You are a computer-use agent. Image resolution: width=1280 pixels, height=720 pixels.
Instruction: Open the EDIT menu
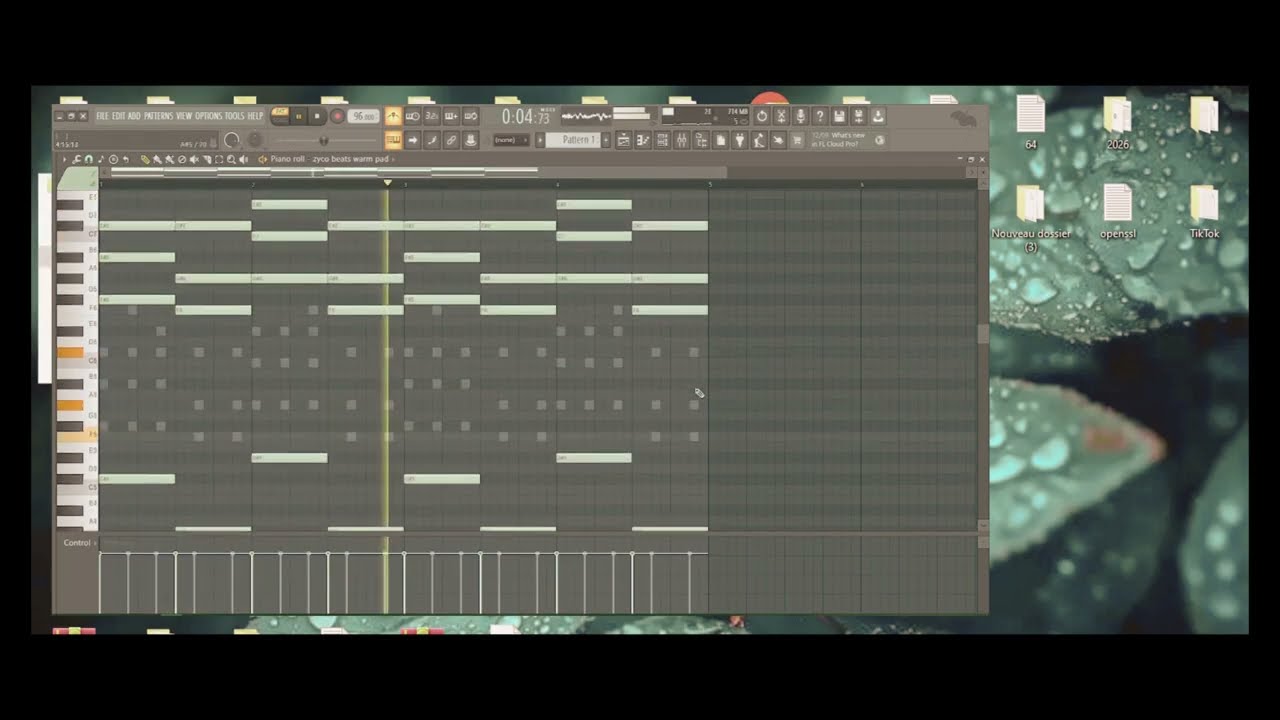(x=119, y=116)
